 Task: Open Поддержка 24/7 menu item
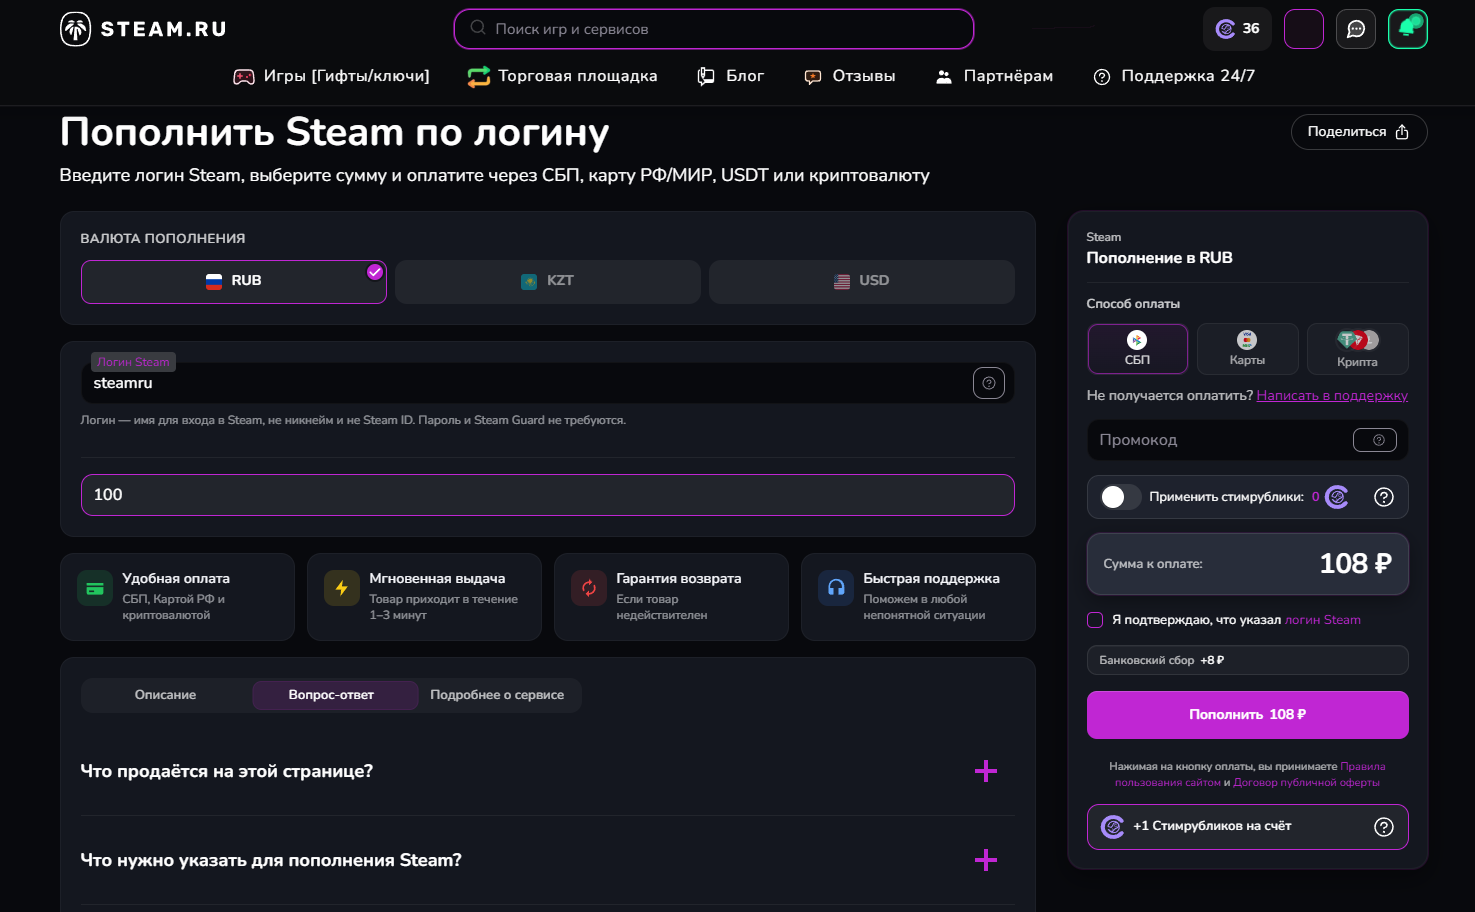(1174, 76)
